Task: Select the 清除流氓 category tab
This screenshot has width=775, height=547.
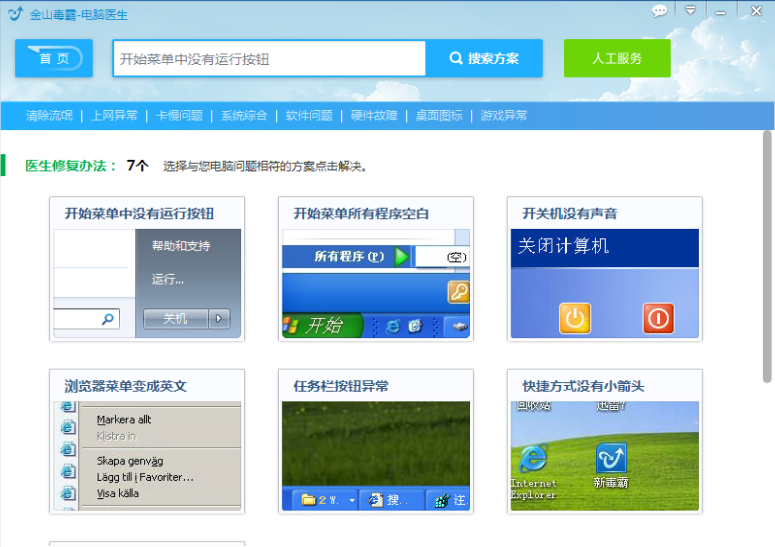Action: click(x=49, y=116)
